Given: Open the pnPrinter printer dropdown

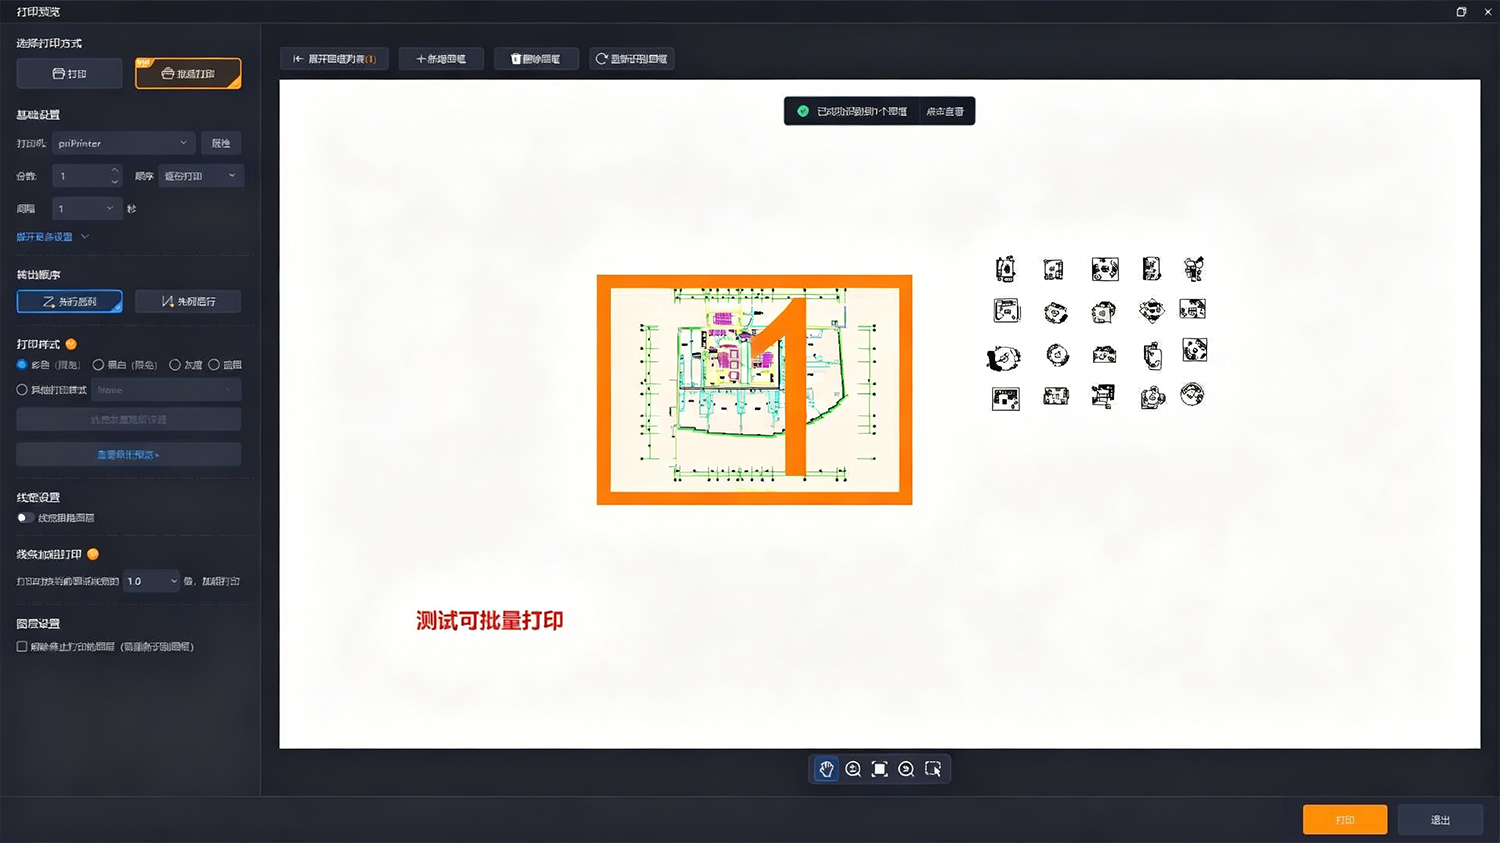Looking at the screenshot, I should pyautogui.click(x=123, y=143).
